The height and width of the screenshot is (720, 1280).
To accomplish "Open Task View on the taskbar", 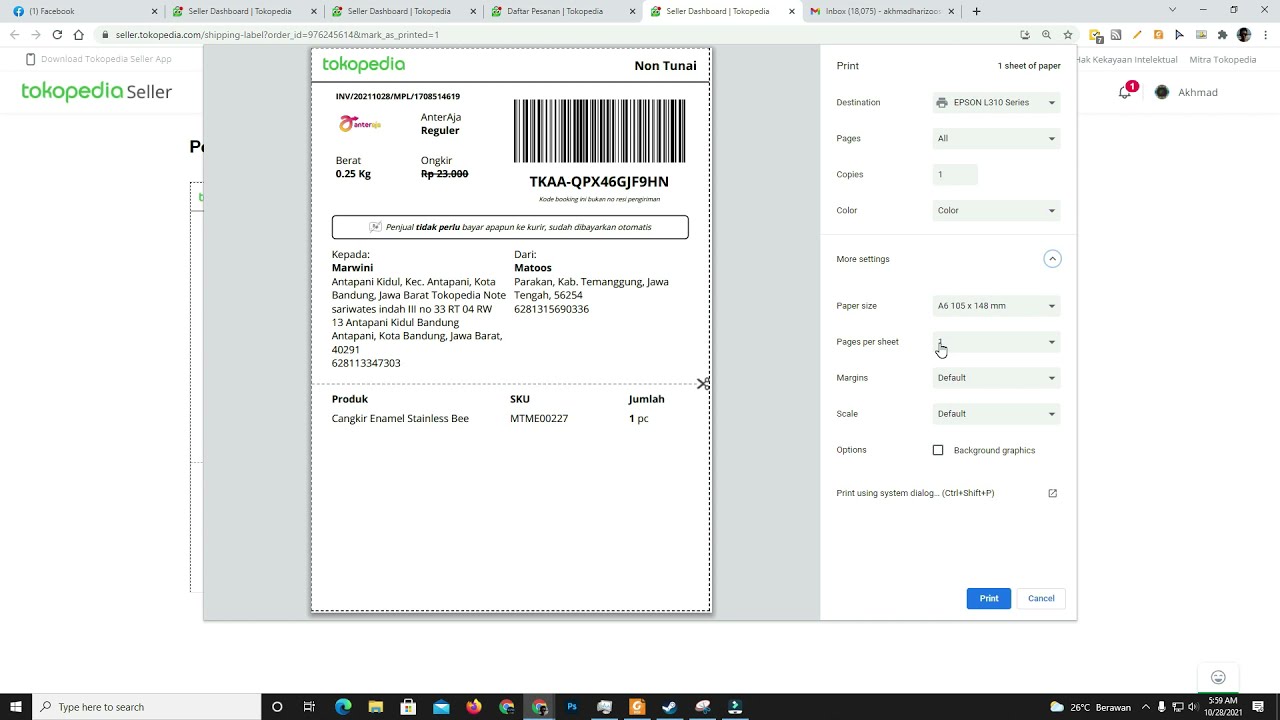I will tap(309, 707).
